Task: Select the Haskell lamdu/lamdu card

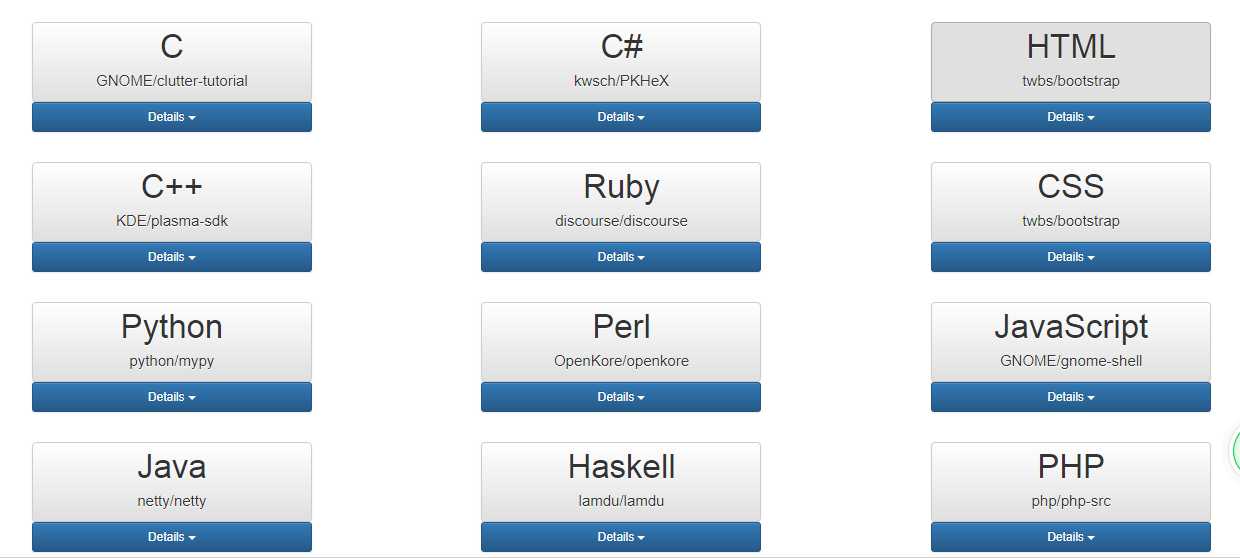Action: (621, 482)
